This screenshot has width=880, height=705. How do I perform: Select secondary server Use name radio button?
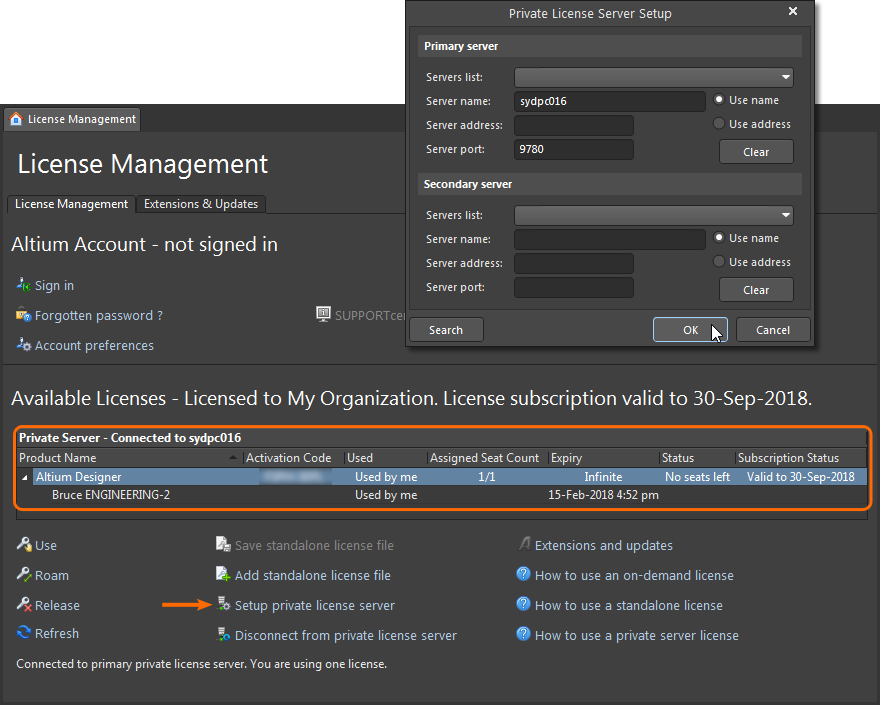point(719,238)
